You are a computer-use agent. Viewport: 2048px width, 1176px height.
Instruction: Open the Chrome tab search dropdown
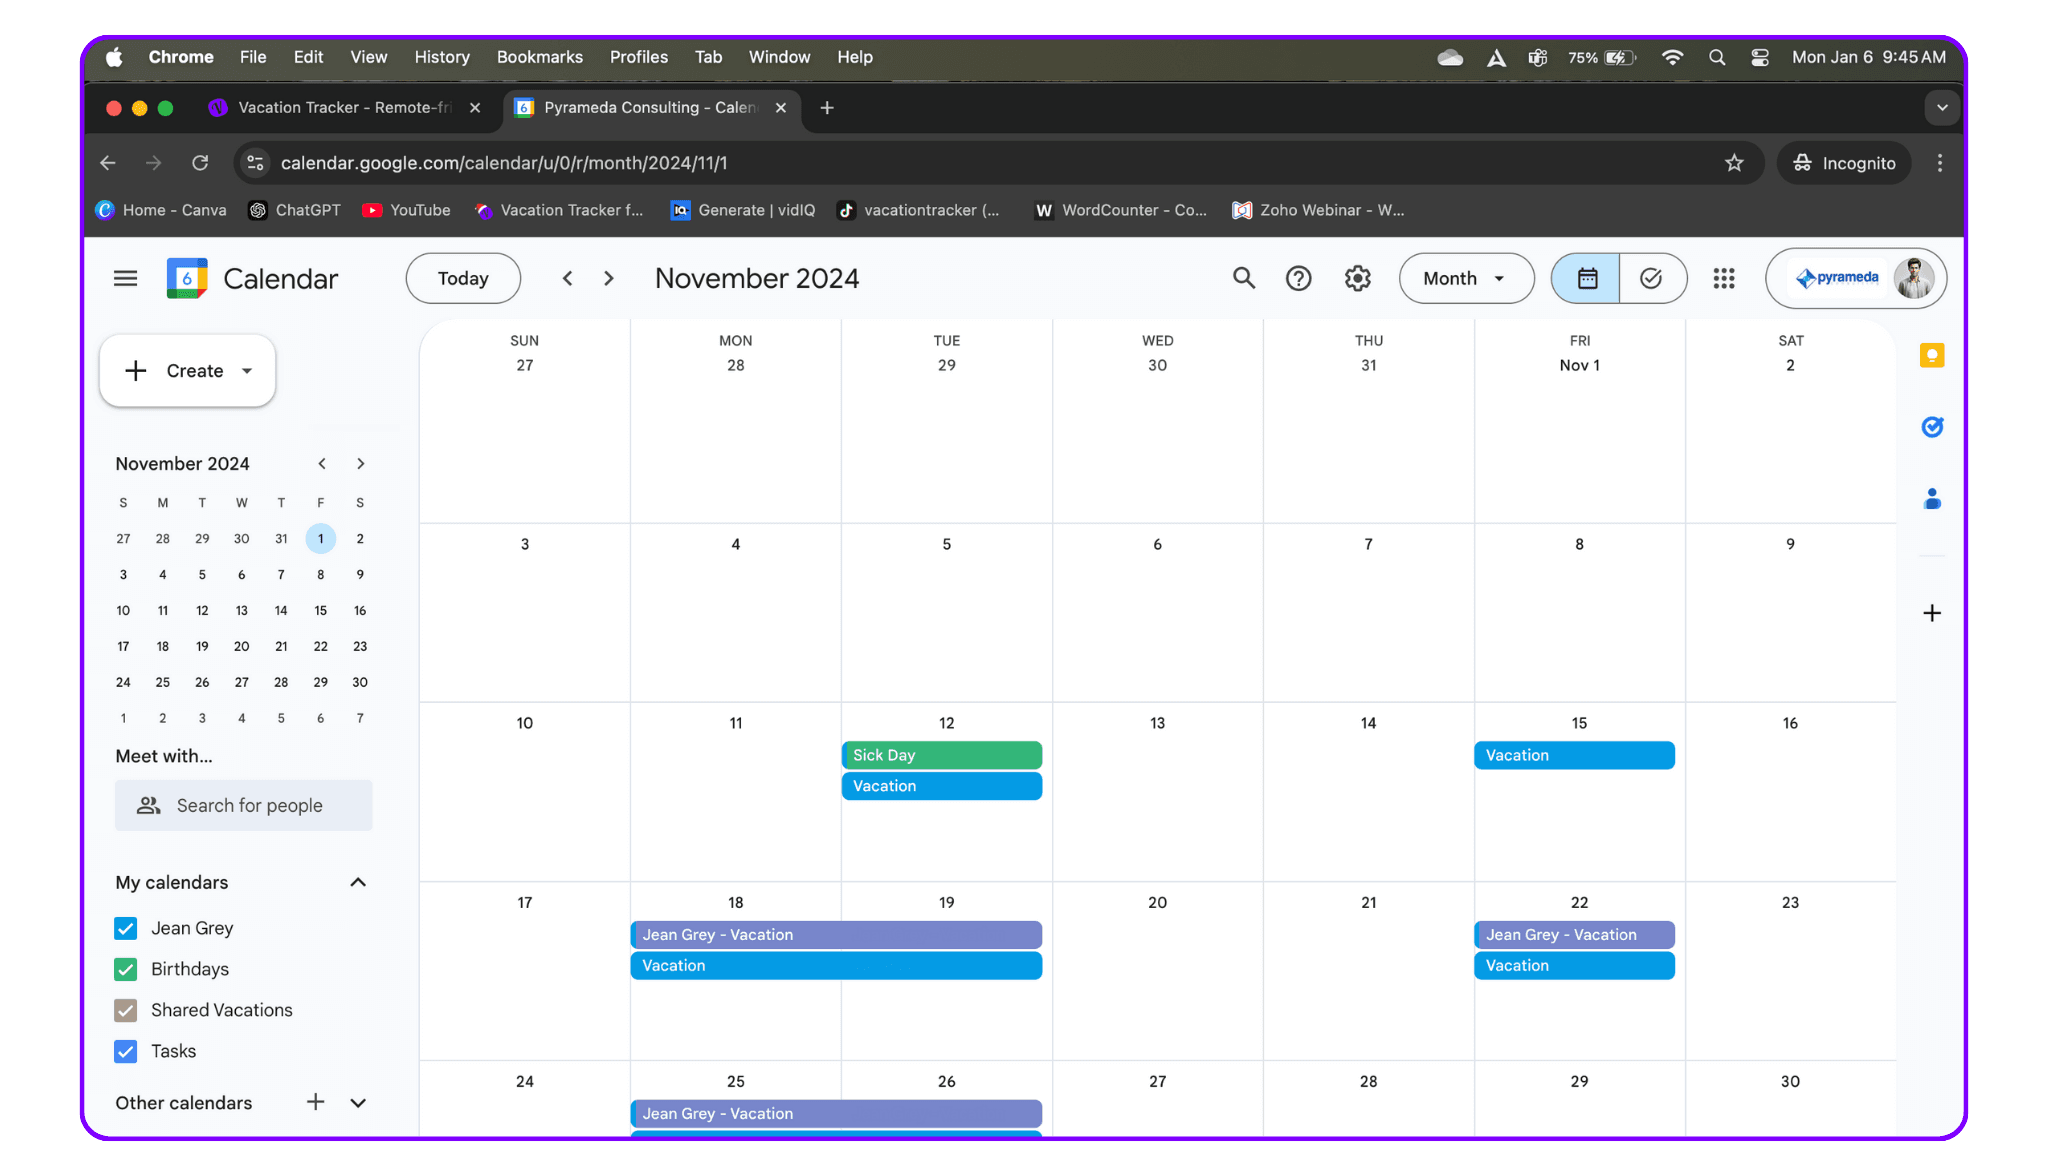1942,108
